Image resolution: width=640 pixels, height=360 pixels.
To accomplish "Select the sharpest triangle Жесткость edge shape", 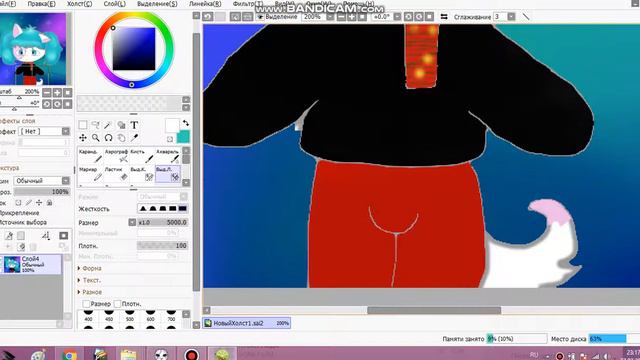I will pyautogui.click(x=143, y=209).
